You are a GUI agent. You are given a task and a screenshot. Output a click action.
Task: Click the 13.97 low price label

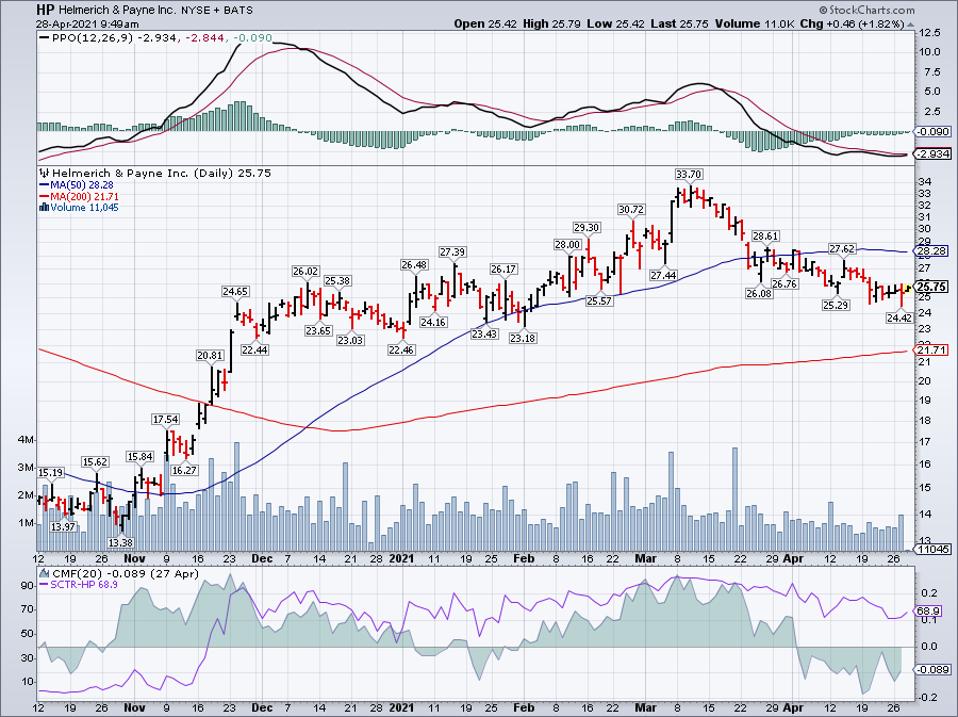(64, 526)
